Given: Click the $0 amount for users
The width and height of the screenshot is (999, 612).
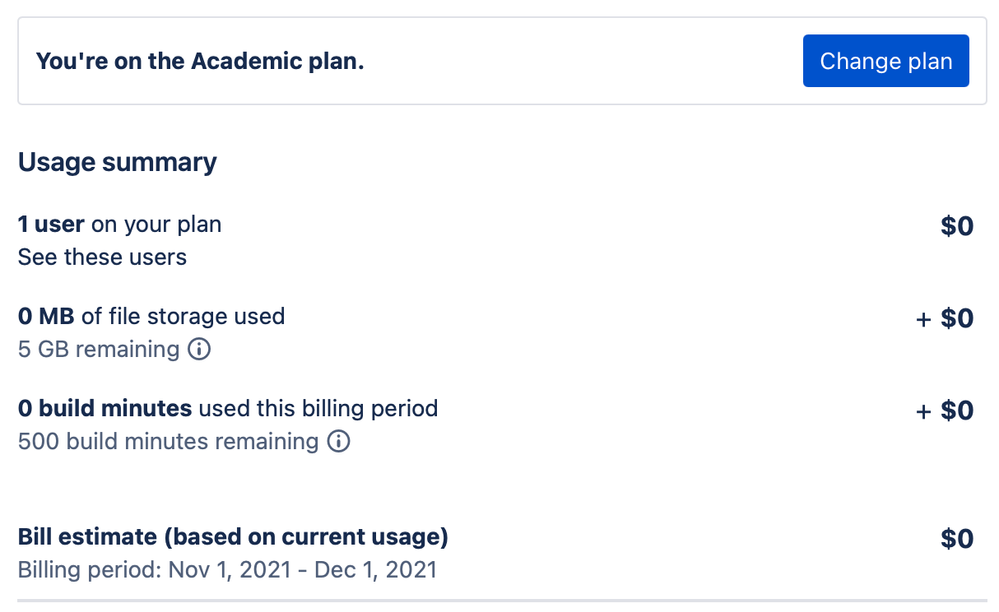Looking at the screenshot, I should (x=956, y=226).
